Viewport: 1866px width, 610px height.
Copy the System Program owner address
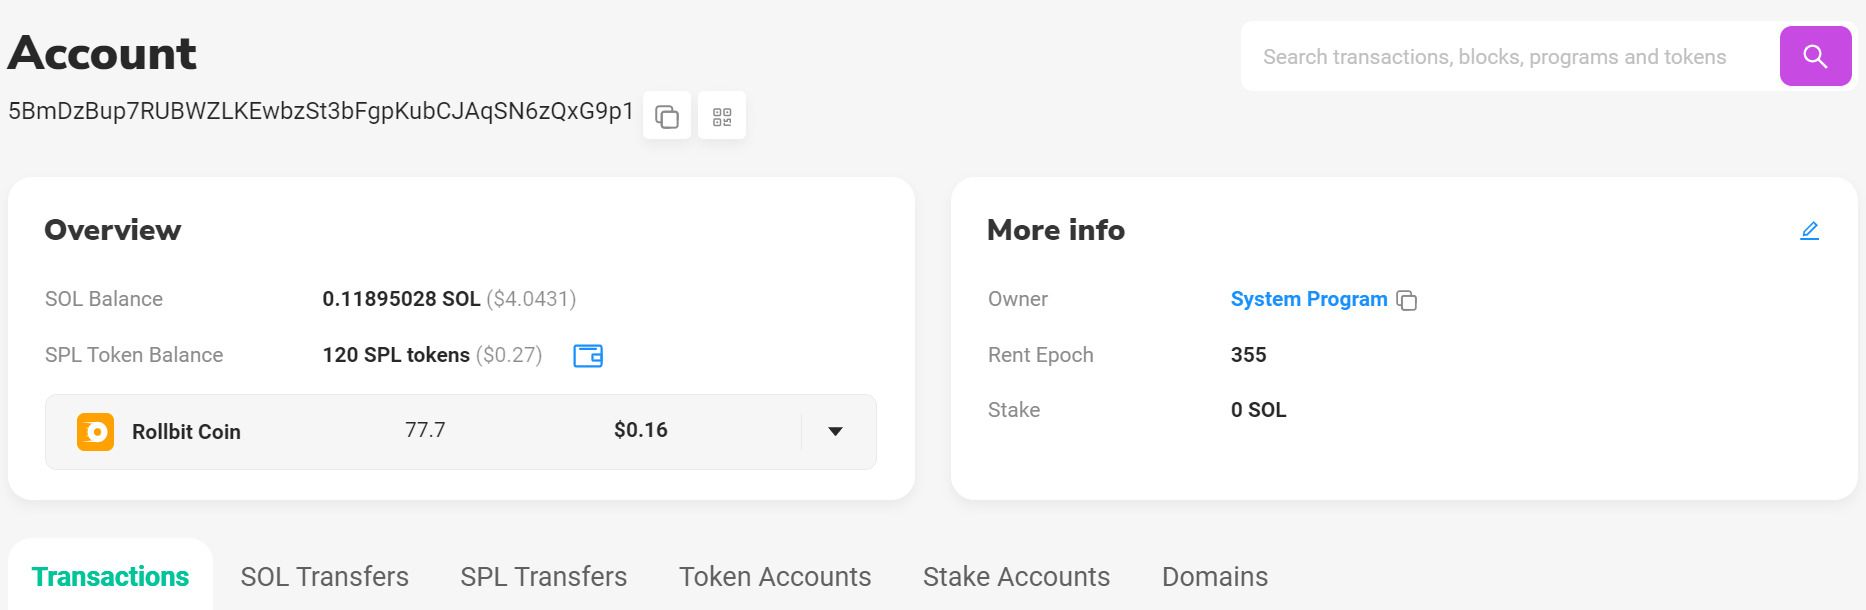click(1407, 300)
